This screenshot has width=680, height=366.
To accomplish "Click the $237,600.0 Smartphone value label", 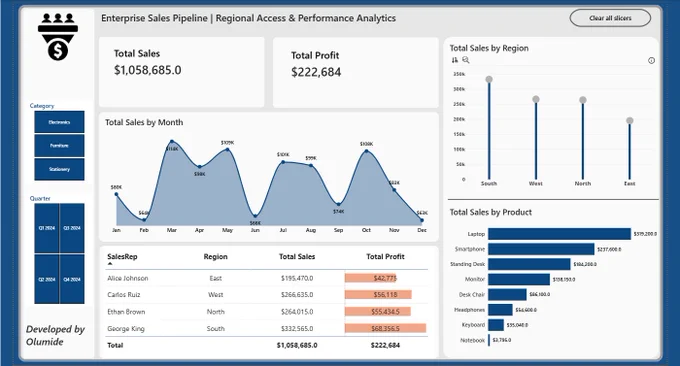I will point(609,249).
